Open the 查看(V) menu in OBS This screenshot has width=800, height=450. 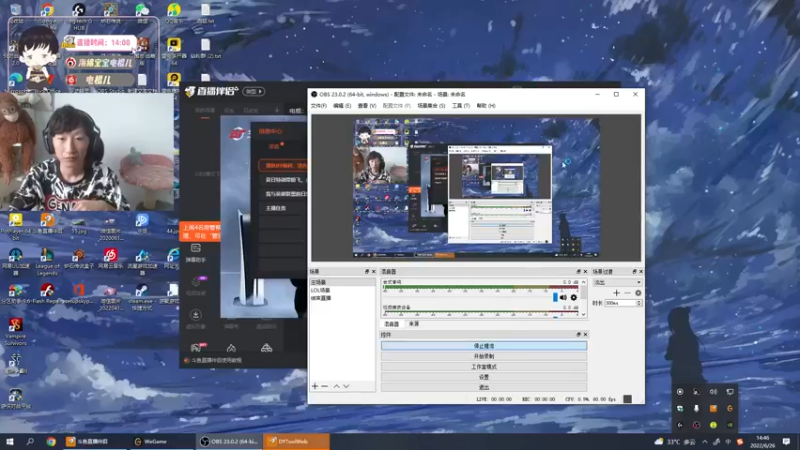pos(367,106)
